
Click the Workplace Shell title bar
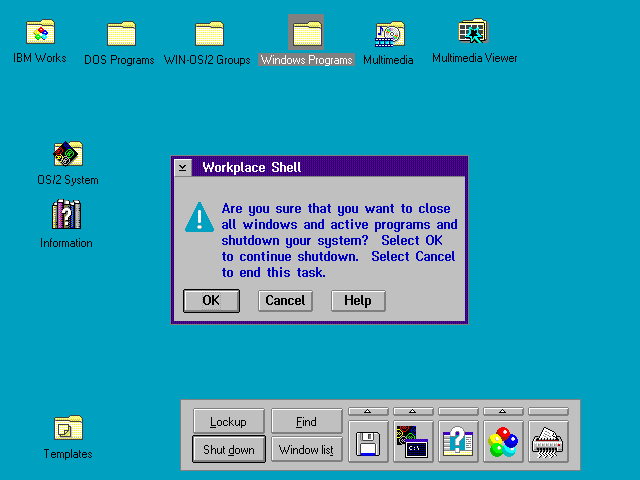(x=329, y=168)
